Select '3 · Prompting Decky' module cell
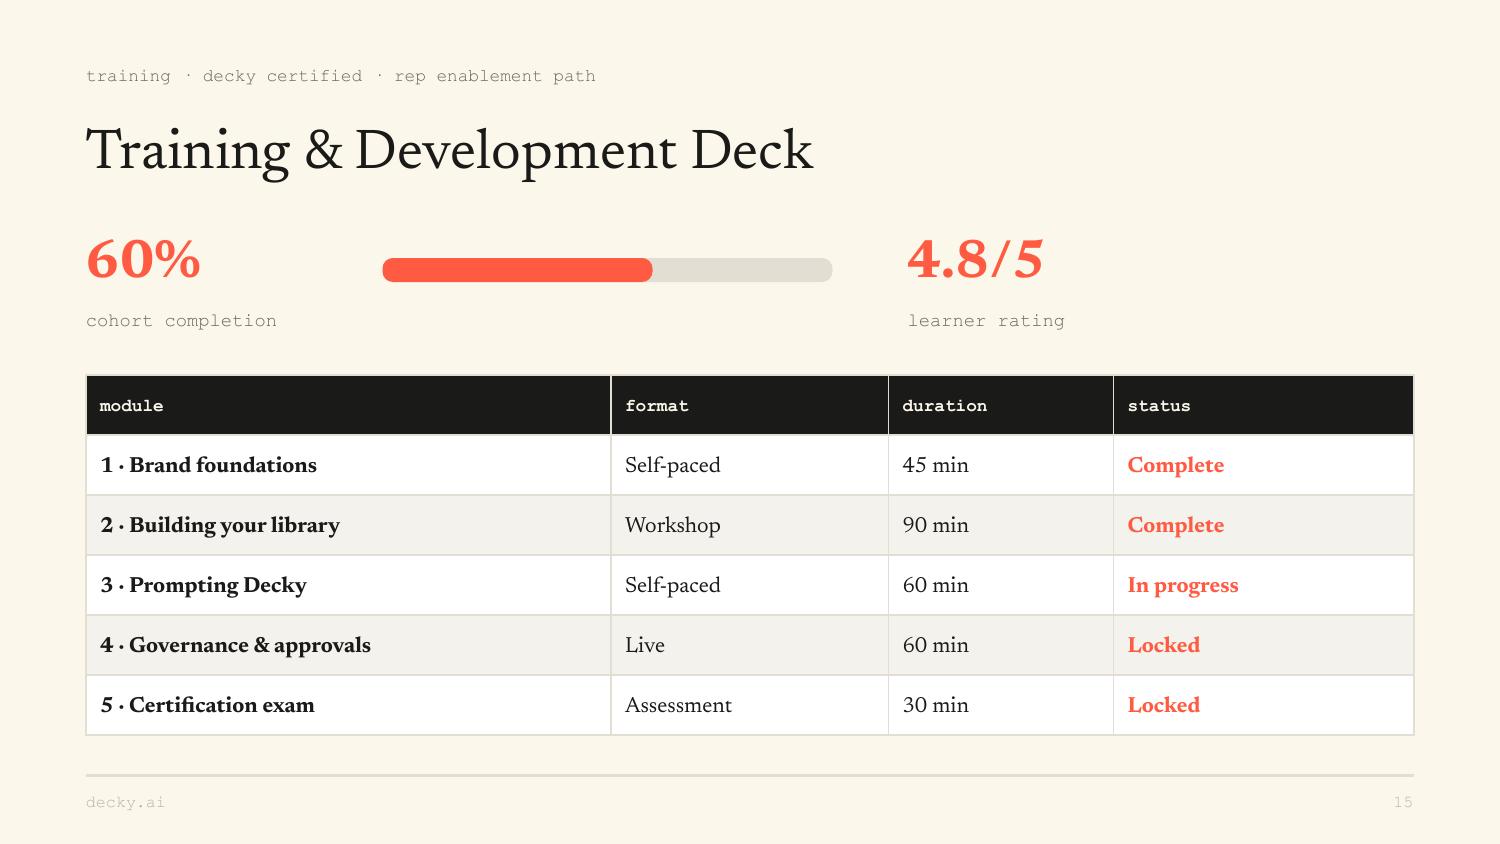1500x844 pixels. (x=348, y=585)
